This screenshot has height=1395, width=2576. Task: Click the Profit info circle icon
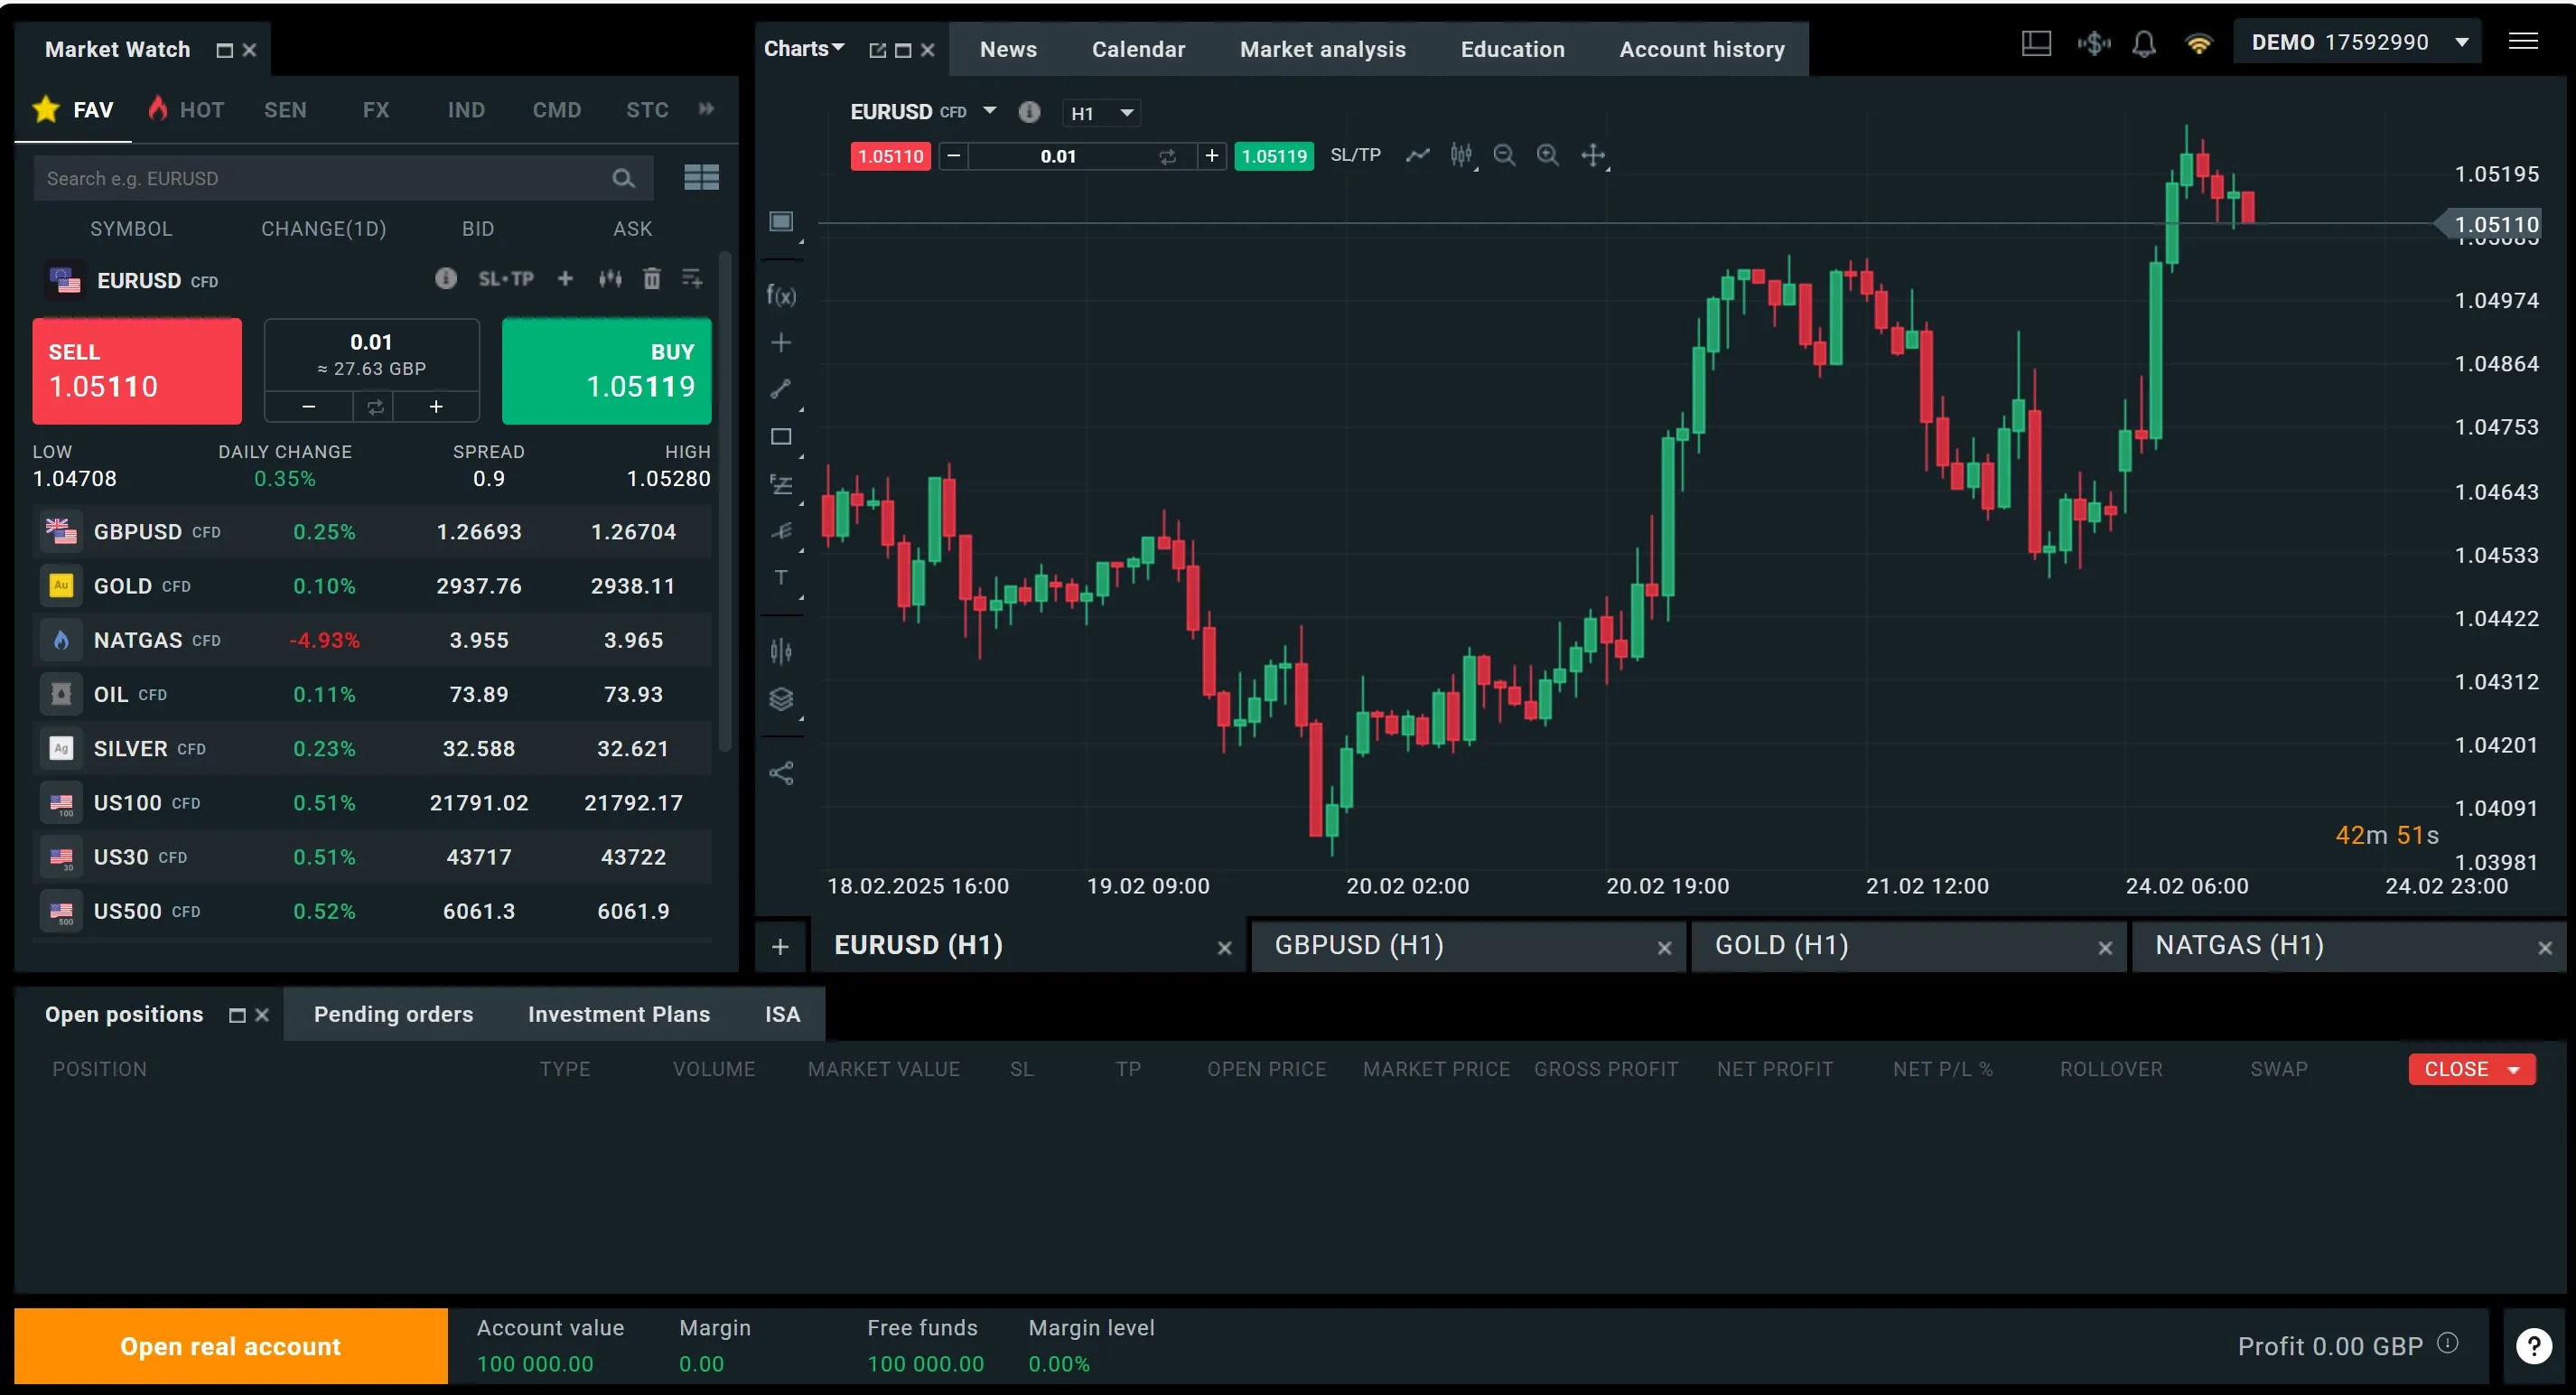[2446, 1343]
